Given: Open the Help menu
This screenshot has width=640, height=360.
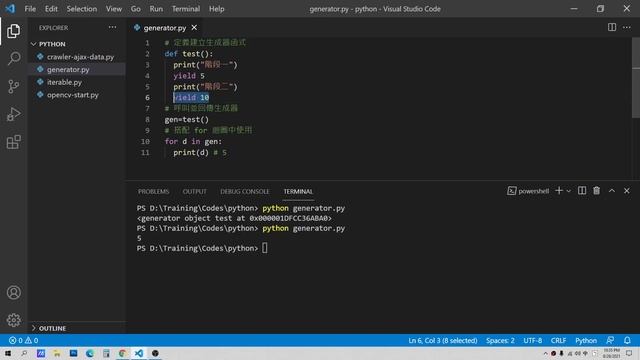Looking at the screenshot, I should (216, 9).
